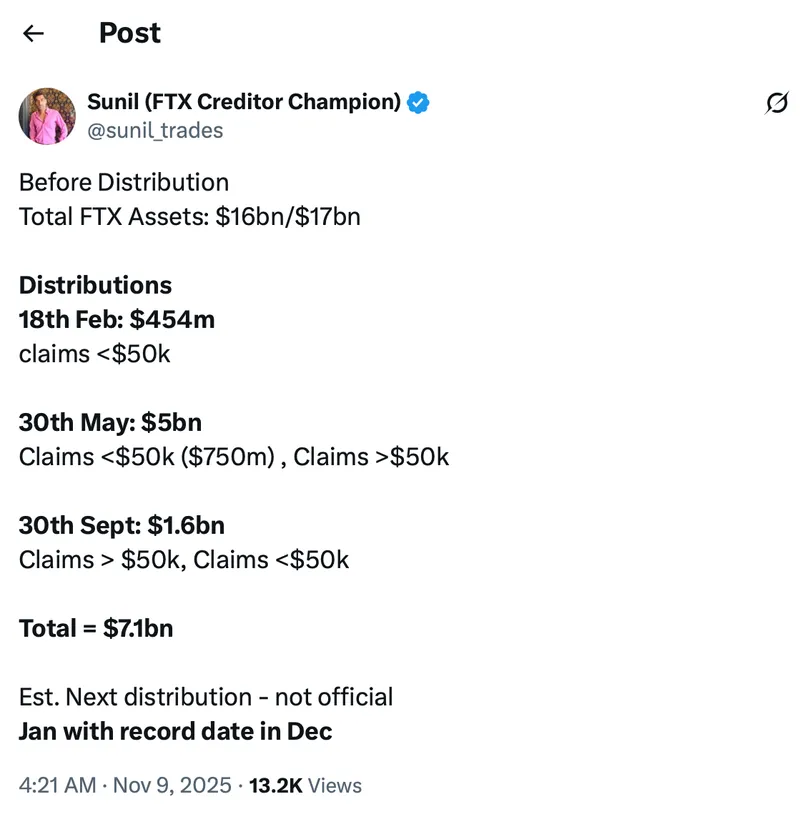
Task: Click the bold "Distributions" heading
Action: coord(96,285)
